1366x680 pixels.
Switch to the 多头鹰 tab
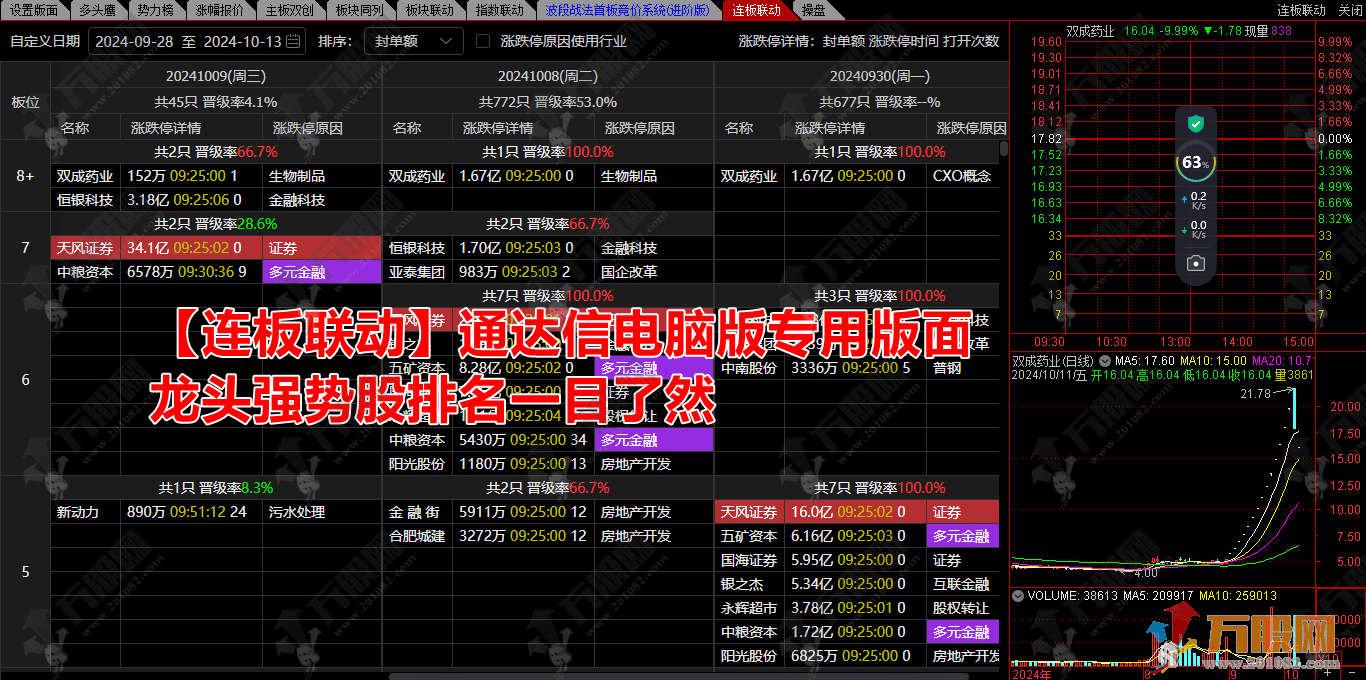click(97, 10)
